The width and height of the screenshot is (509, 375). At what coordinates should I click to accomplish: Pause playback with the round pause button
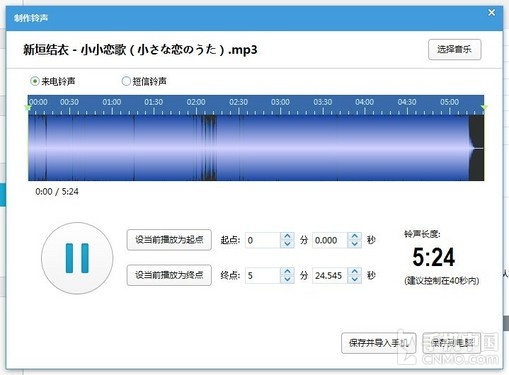[x=77, y=258]
